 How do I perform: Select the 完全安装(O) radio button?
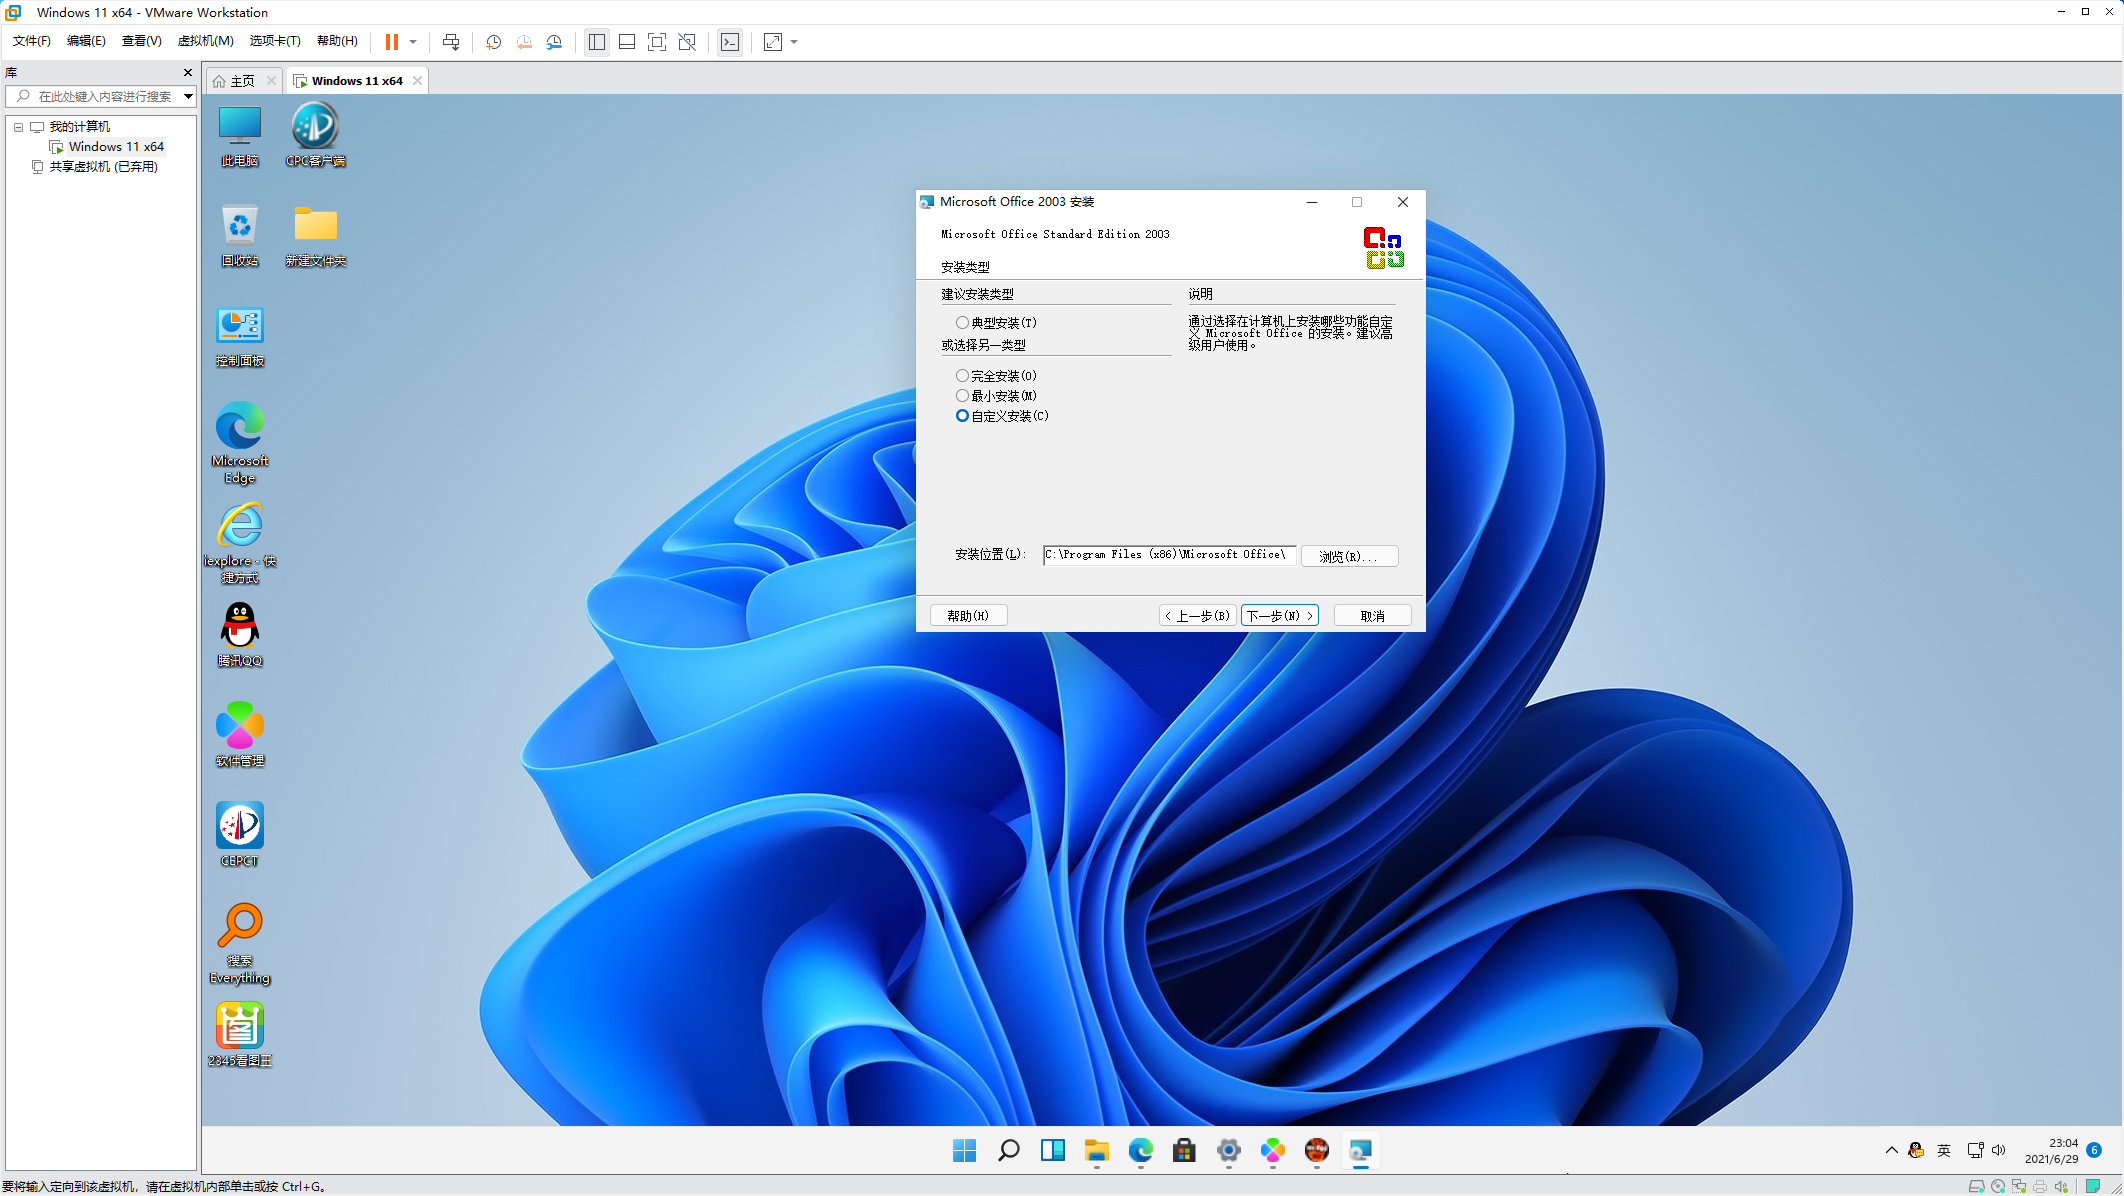tap(962, 376)
